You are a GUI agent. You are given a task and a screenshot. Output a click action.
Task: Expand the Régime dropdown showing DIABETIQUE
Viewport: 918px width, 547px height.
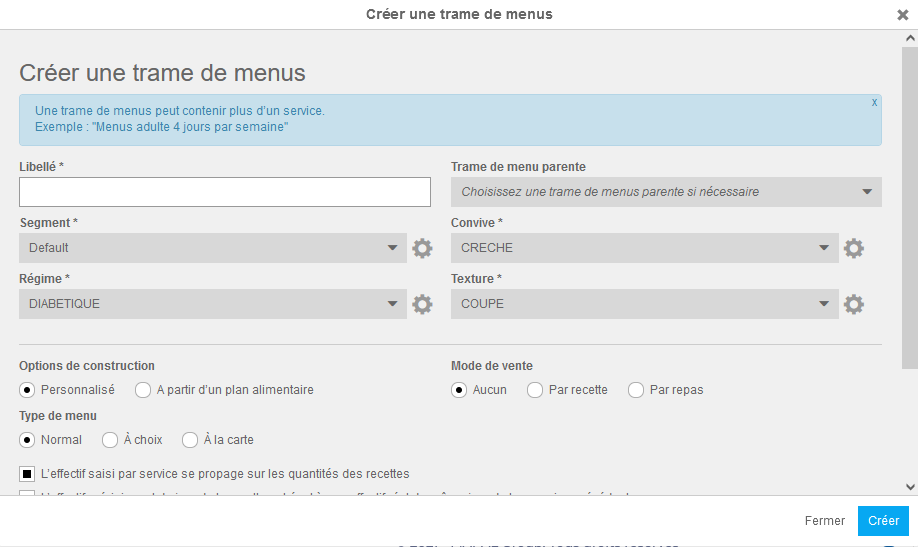[x=212, y=304]
